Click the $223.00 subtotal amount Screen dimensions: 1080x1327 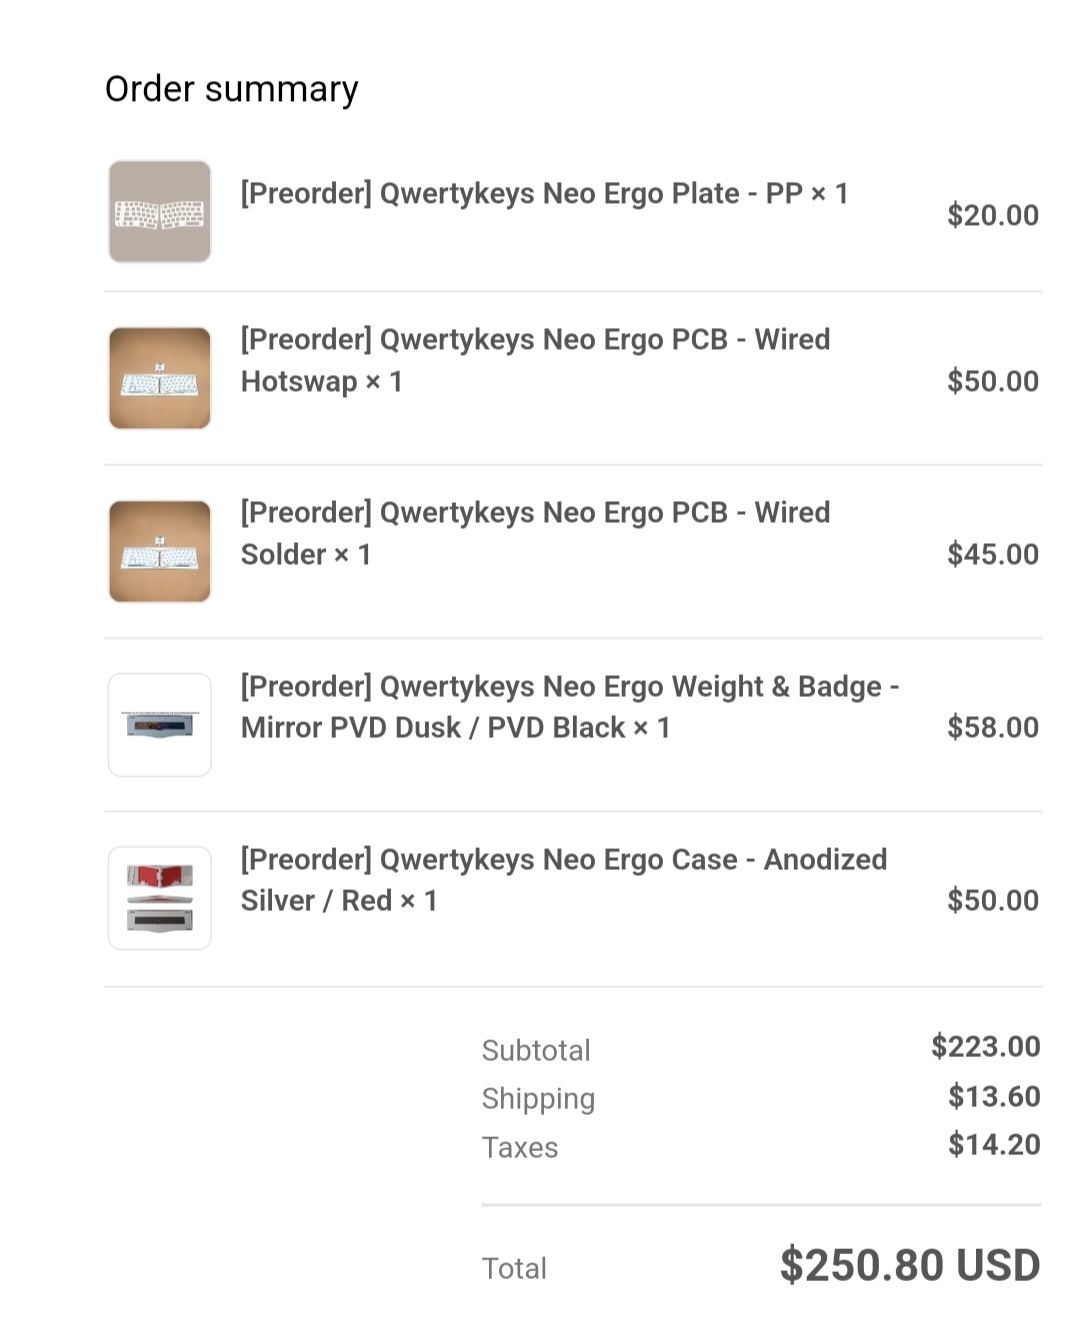pos(985,1046)
